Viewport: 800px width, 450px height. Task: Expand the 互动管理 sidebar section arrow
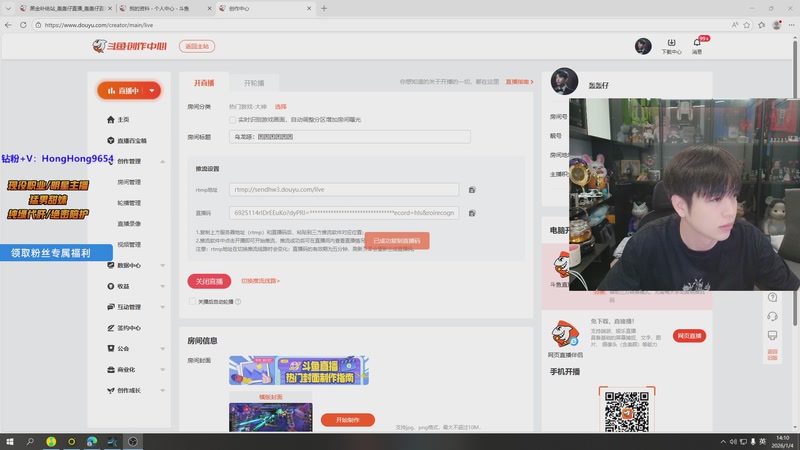click(163, 307)
